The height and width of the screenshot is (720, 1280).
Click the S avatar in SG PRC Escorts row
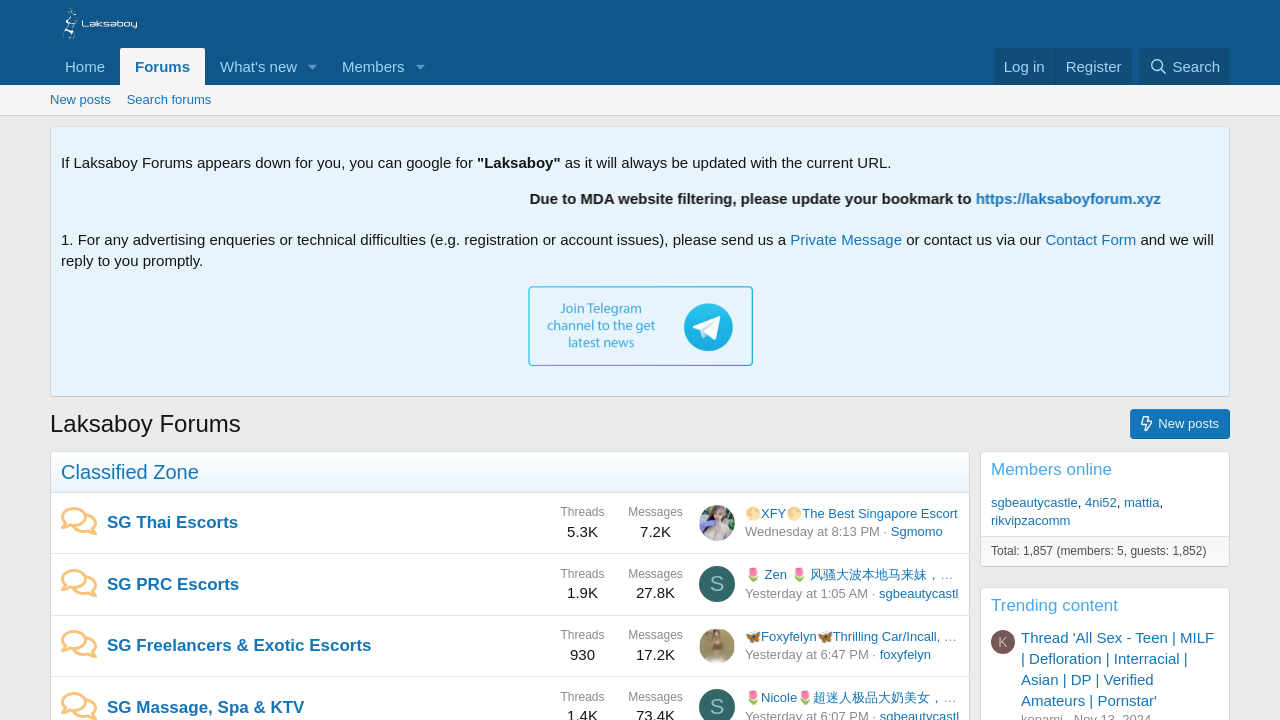pyautogui.click(x=717, y=584)
